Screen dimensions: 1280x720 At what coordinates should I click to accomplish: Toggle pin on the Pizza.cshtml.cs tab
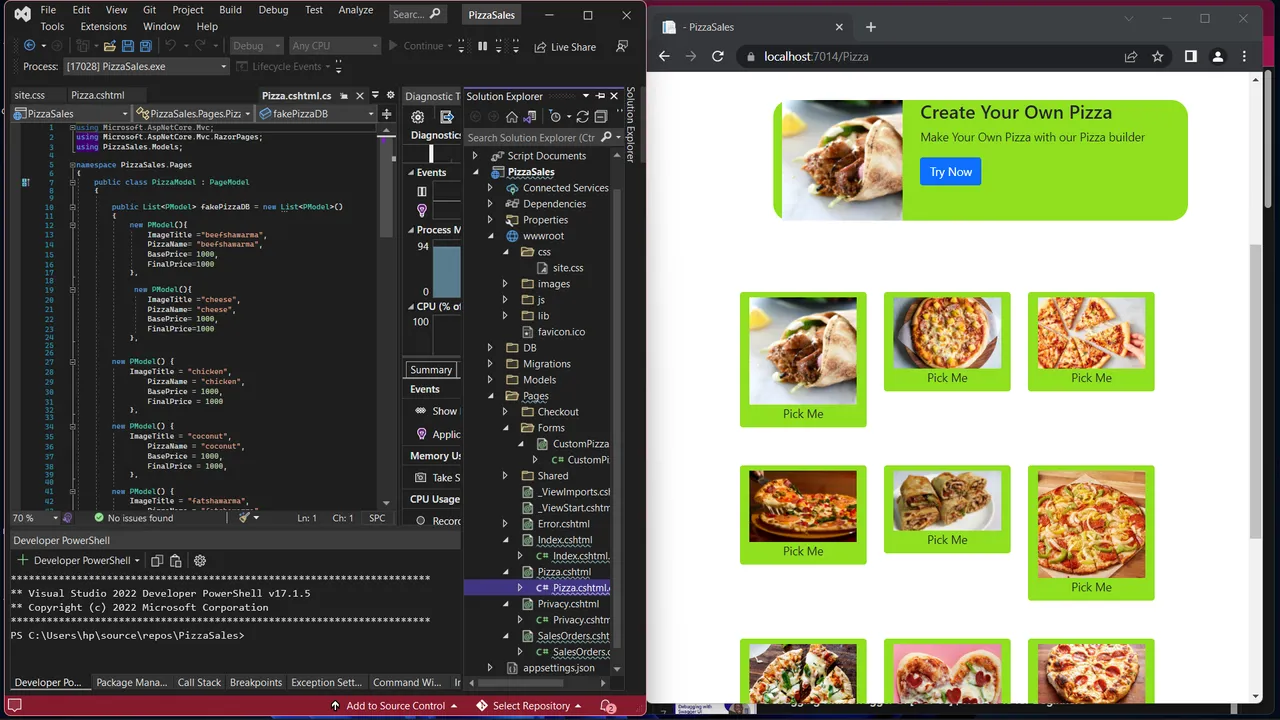click(342, 96)
